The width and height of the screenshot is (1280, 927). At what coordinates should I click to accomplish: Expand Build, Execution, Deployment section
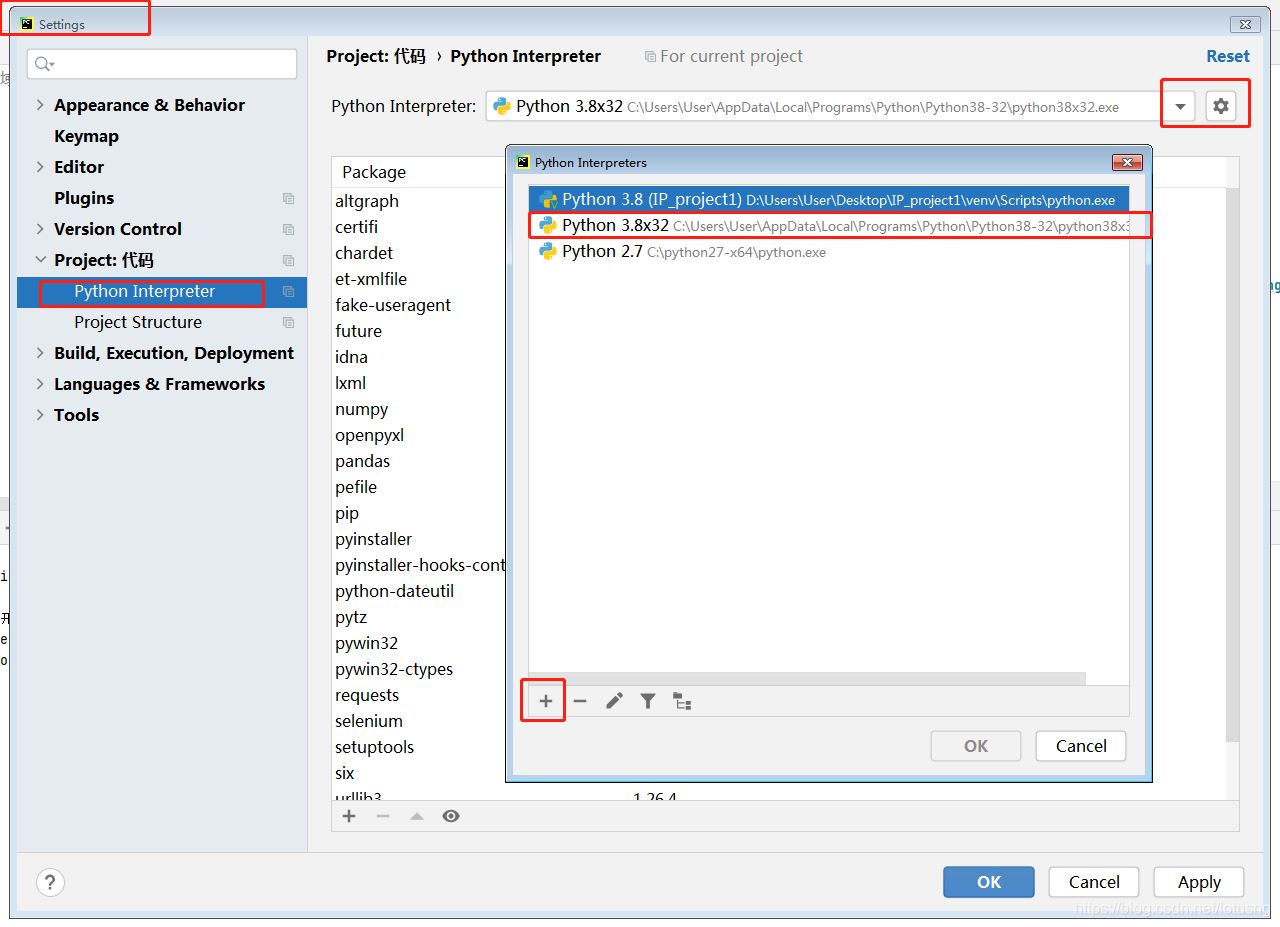40,353
